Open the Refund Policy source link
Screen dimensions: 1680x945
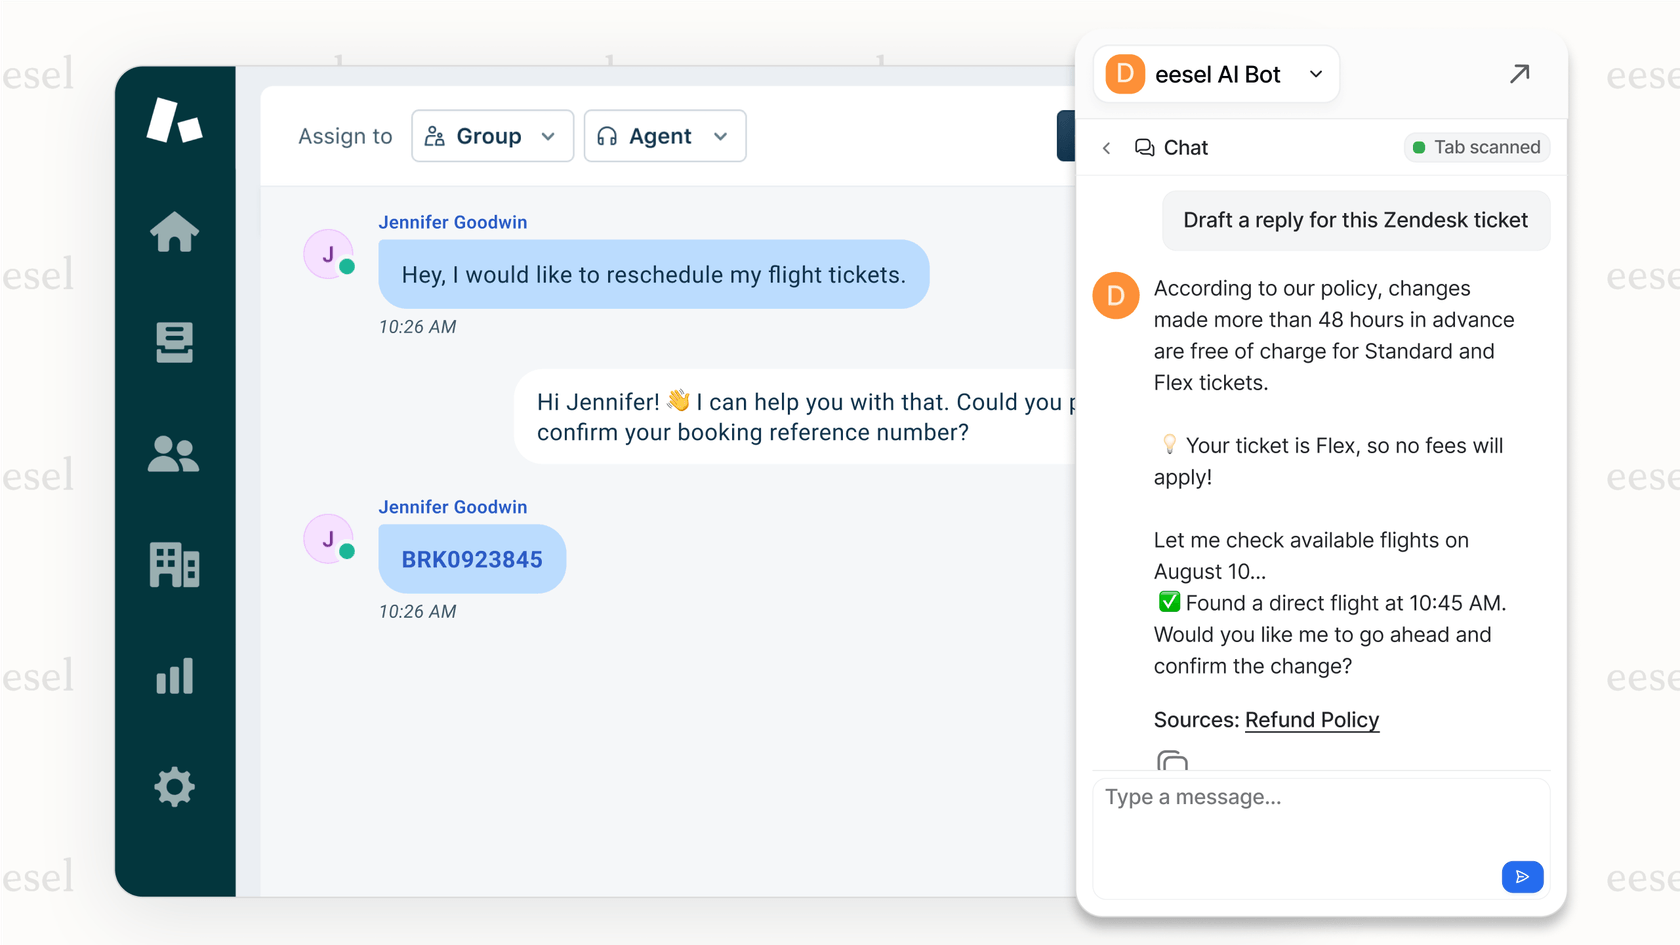[x=1311, y=719]
